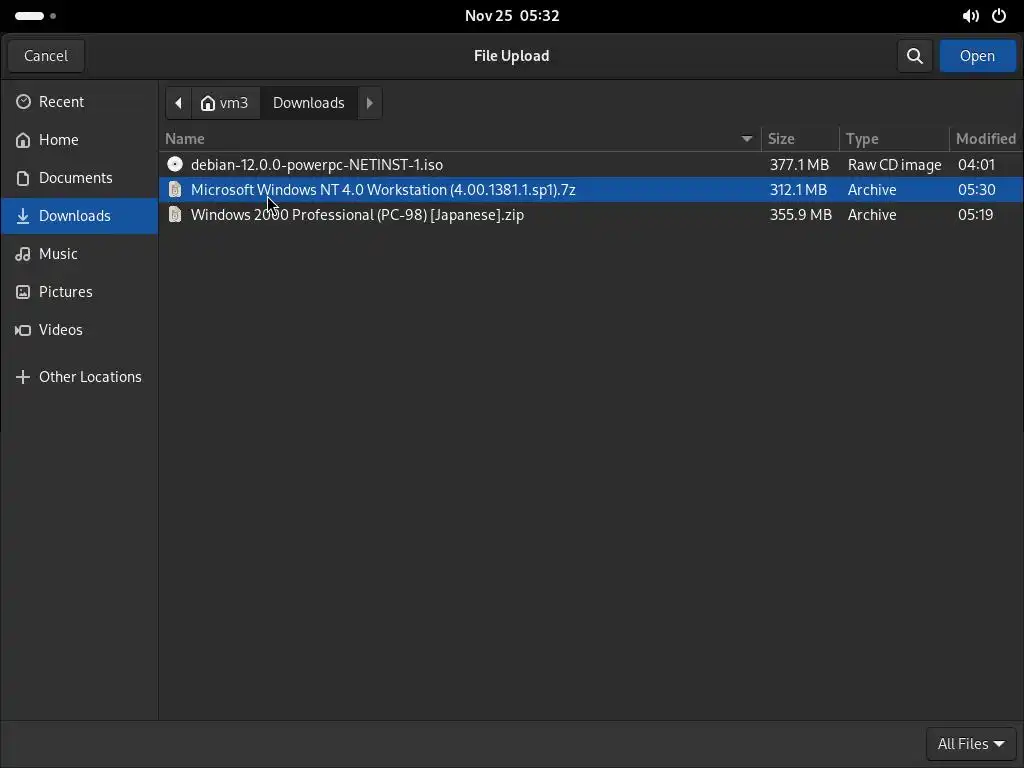Toggle sort direction arrow on Name header
The height and width of the screenshot is (768, 1024).
(x=746, y=139)
